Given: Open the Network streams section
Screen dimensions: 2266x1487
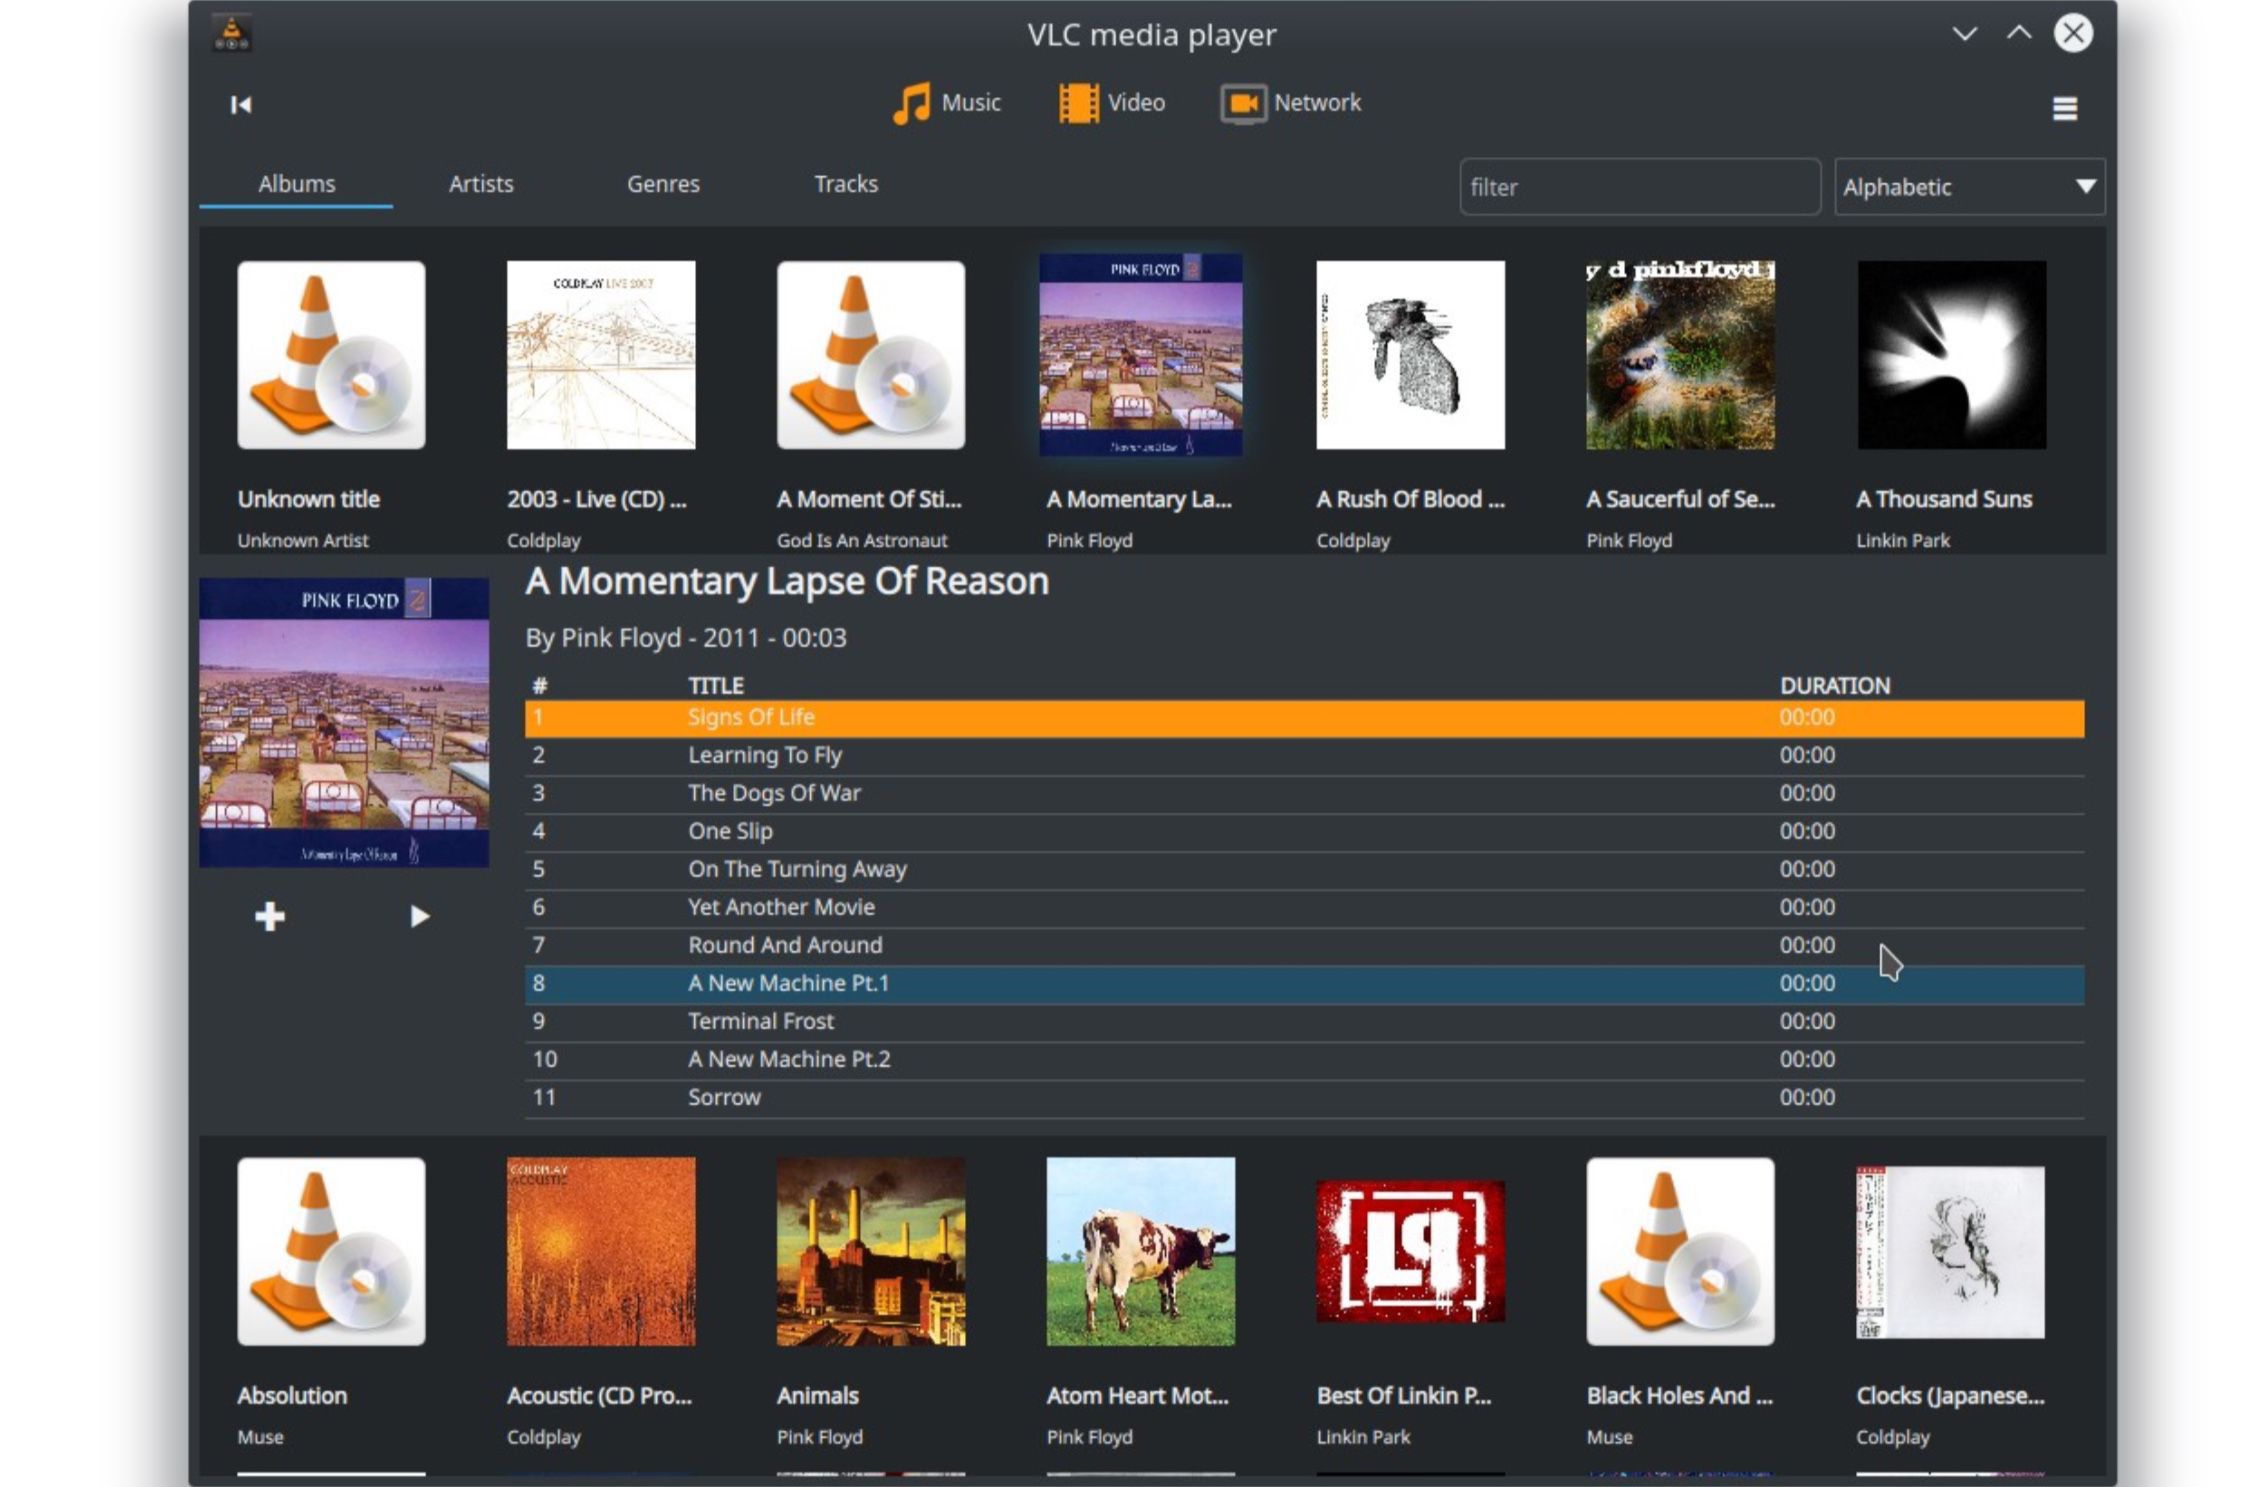Looking at the screenshot, I should 1290,102.
